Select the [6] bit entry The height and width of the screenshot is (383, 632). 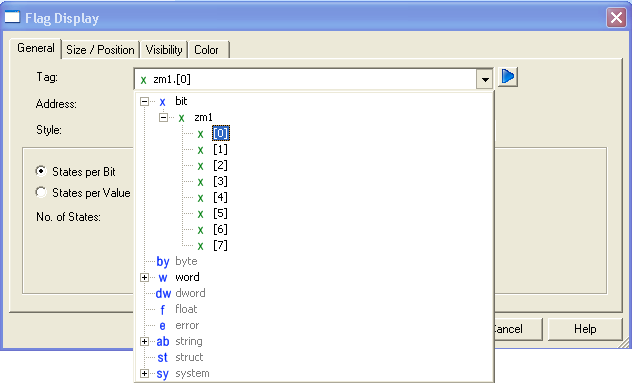220,229
